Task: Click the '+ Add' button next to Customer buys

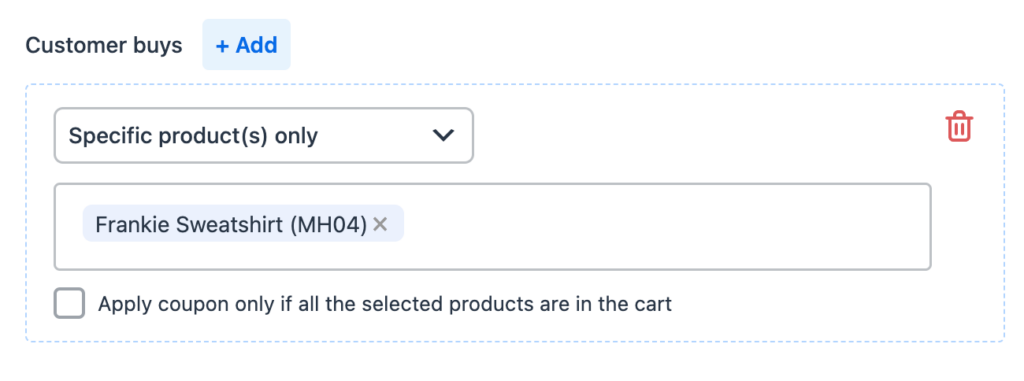Action: pos(246,44)
